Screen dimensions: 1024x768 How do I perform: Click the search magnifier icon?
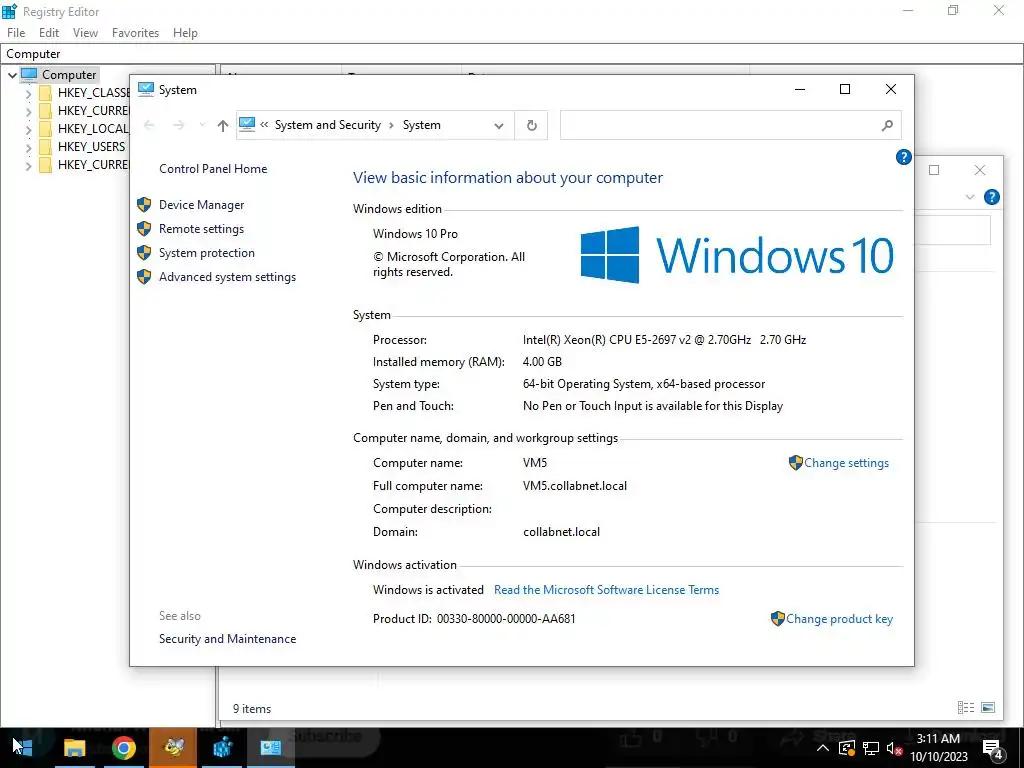[x=887, y=125]
